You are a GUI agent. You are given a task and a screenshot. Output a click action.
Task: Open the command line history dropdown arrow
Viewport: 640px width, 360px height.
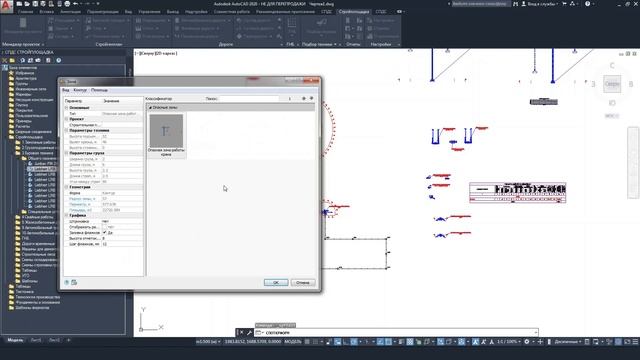click(x=535, y=332)
